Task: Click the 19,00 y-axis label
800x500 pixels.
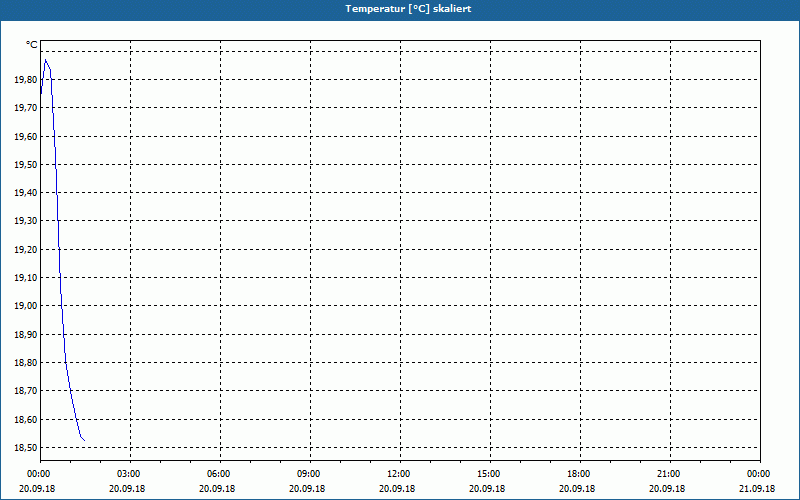Action: pos(26,306)
